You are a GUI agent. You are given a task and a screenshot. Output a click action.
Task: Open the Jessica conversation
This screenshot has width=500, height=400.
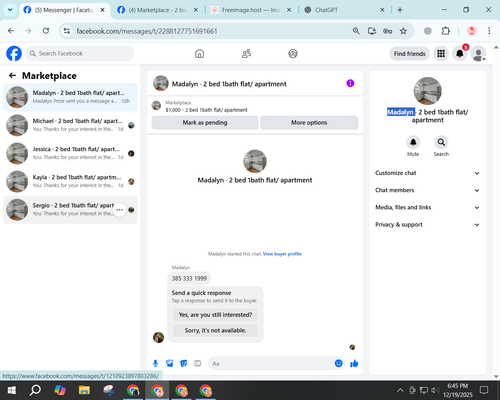click(70, 153)
